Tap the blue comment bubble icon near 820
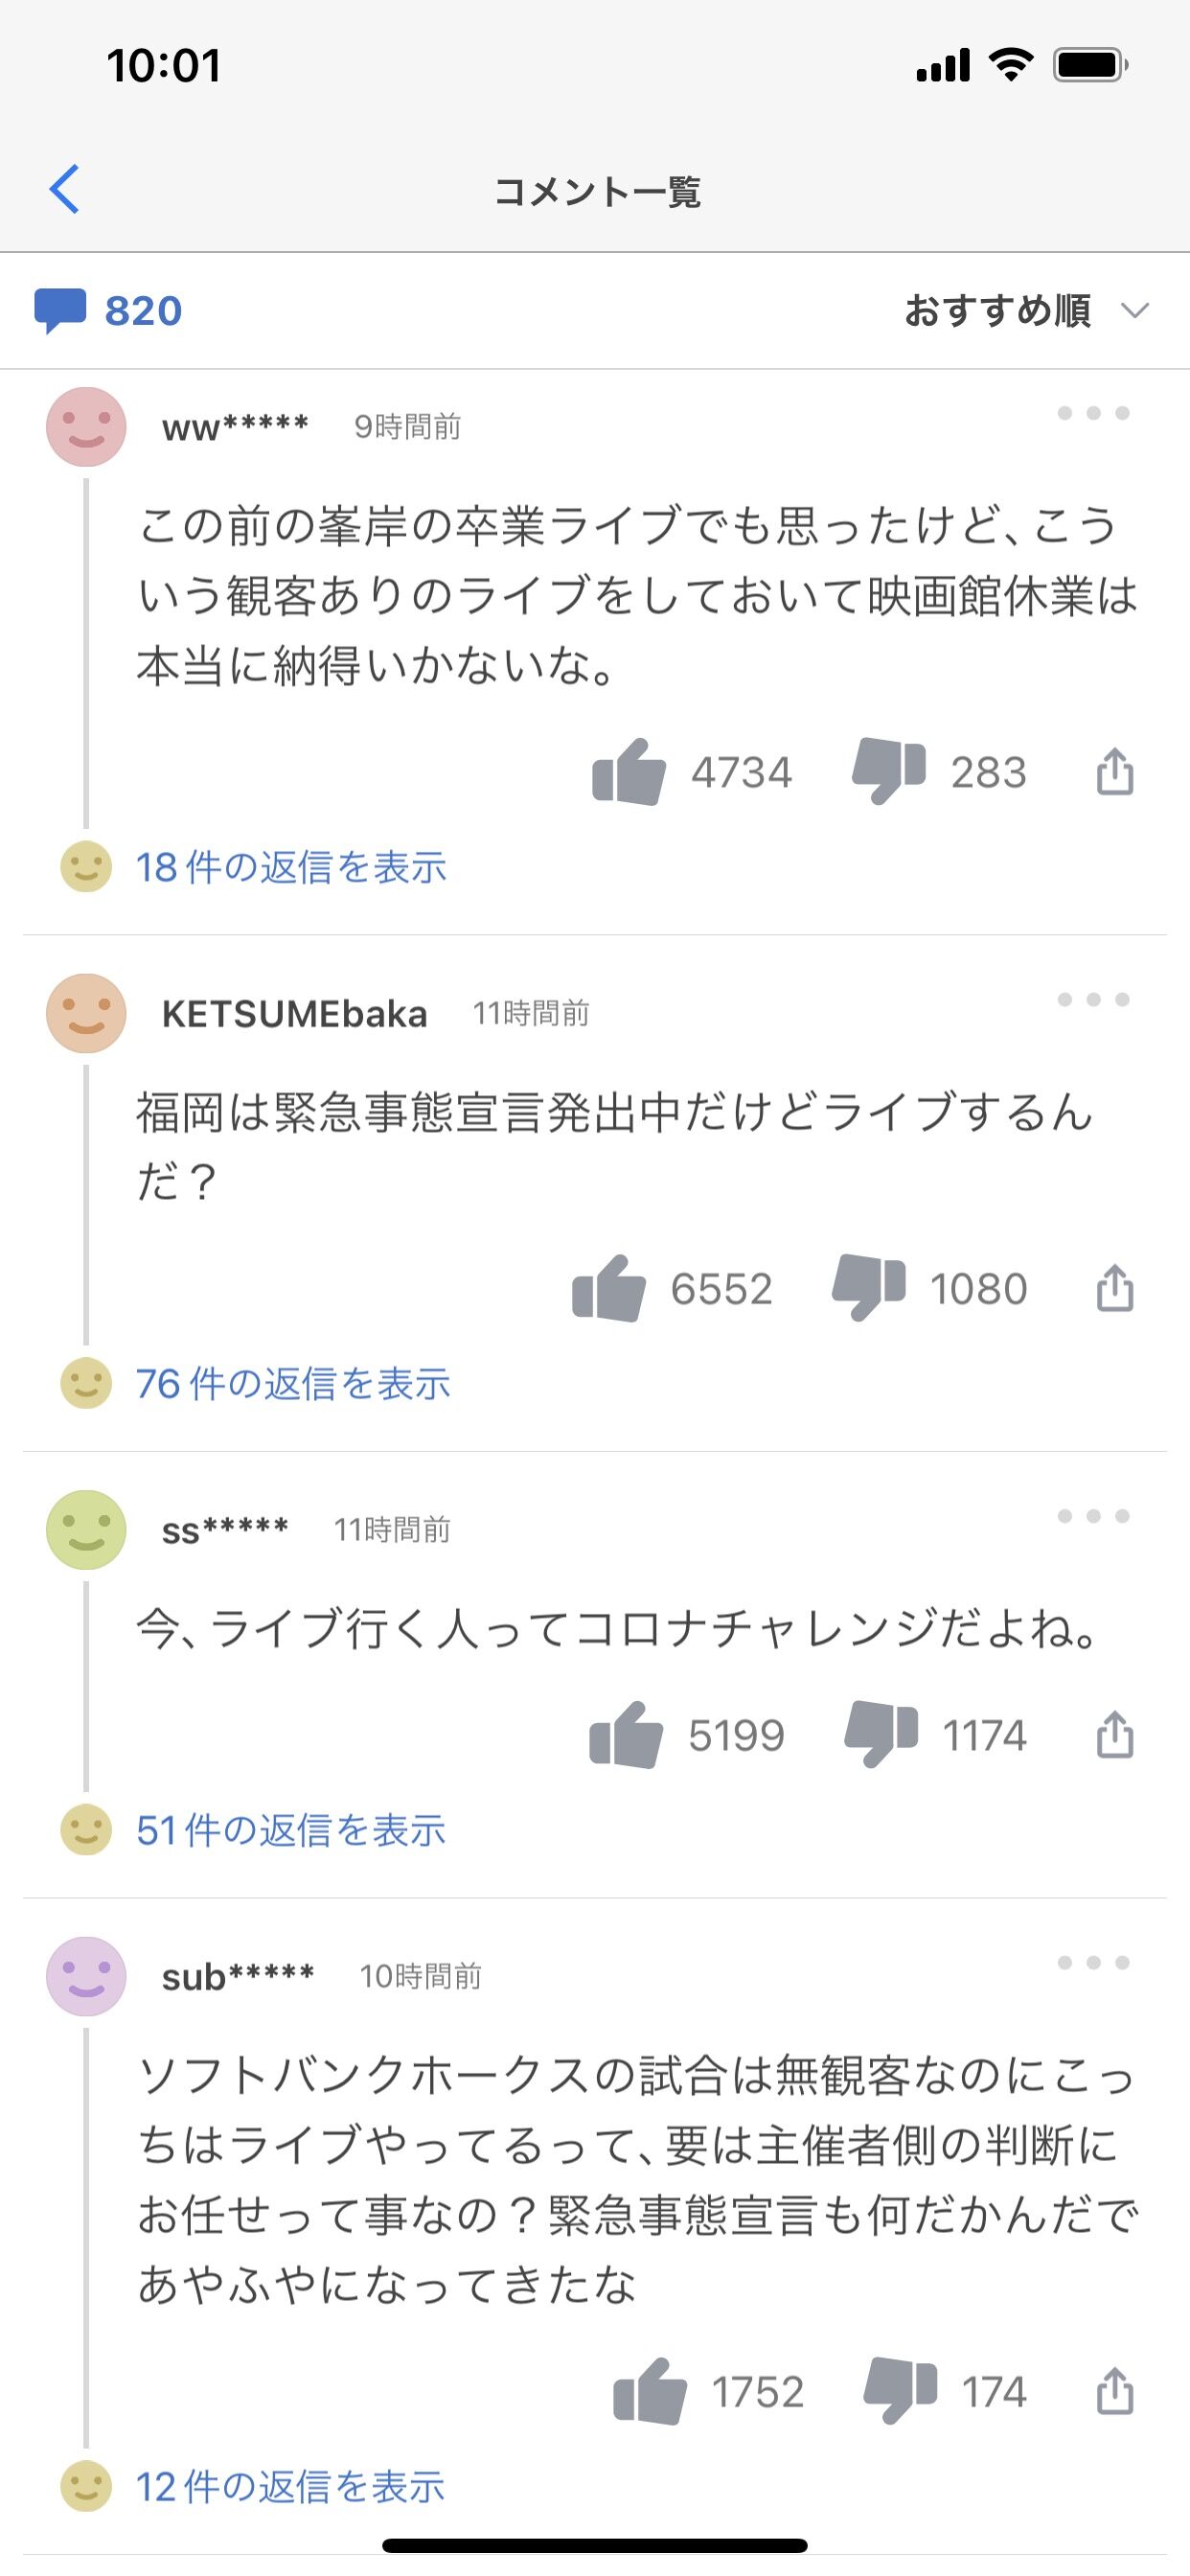Image resolution: width=1190 pixels, height=2576 pixels. [60, 310]
